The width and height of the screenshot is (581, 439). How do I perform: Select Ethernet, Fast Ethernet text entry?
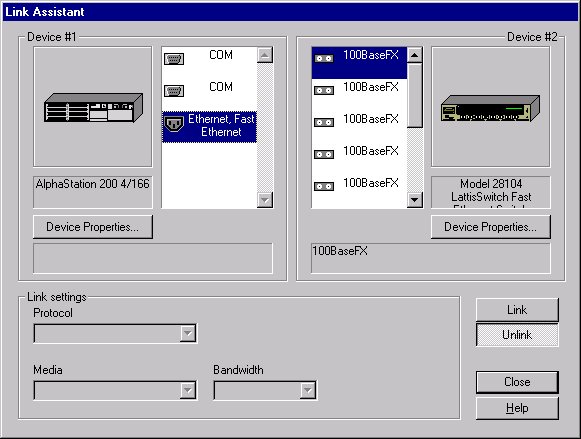[x=221, y=126]
